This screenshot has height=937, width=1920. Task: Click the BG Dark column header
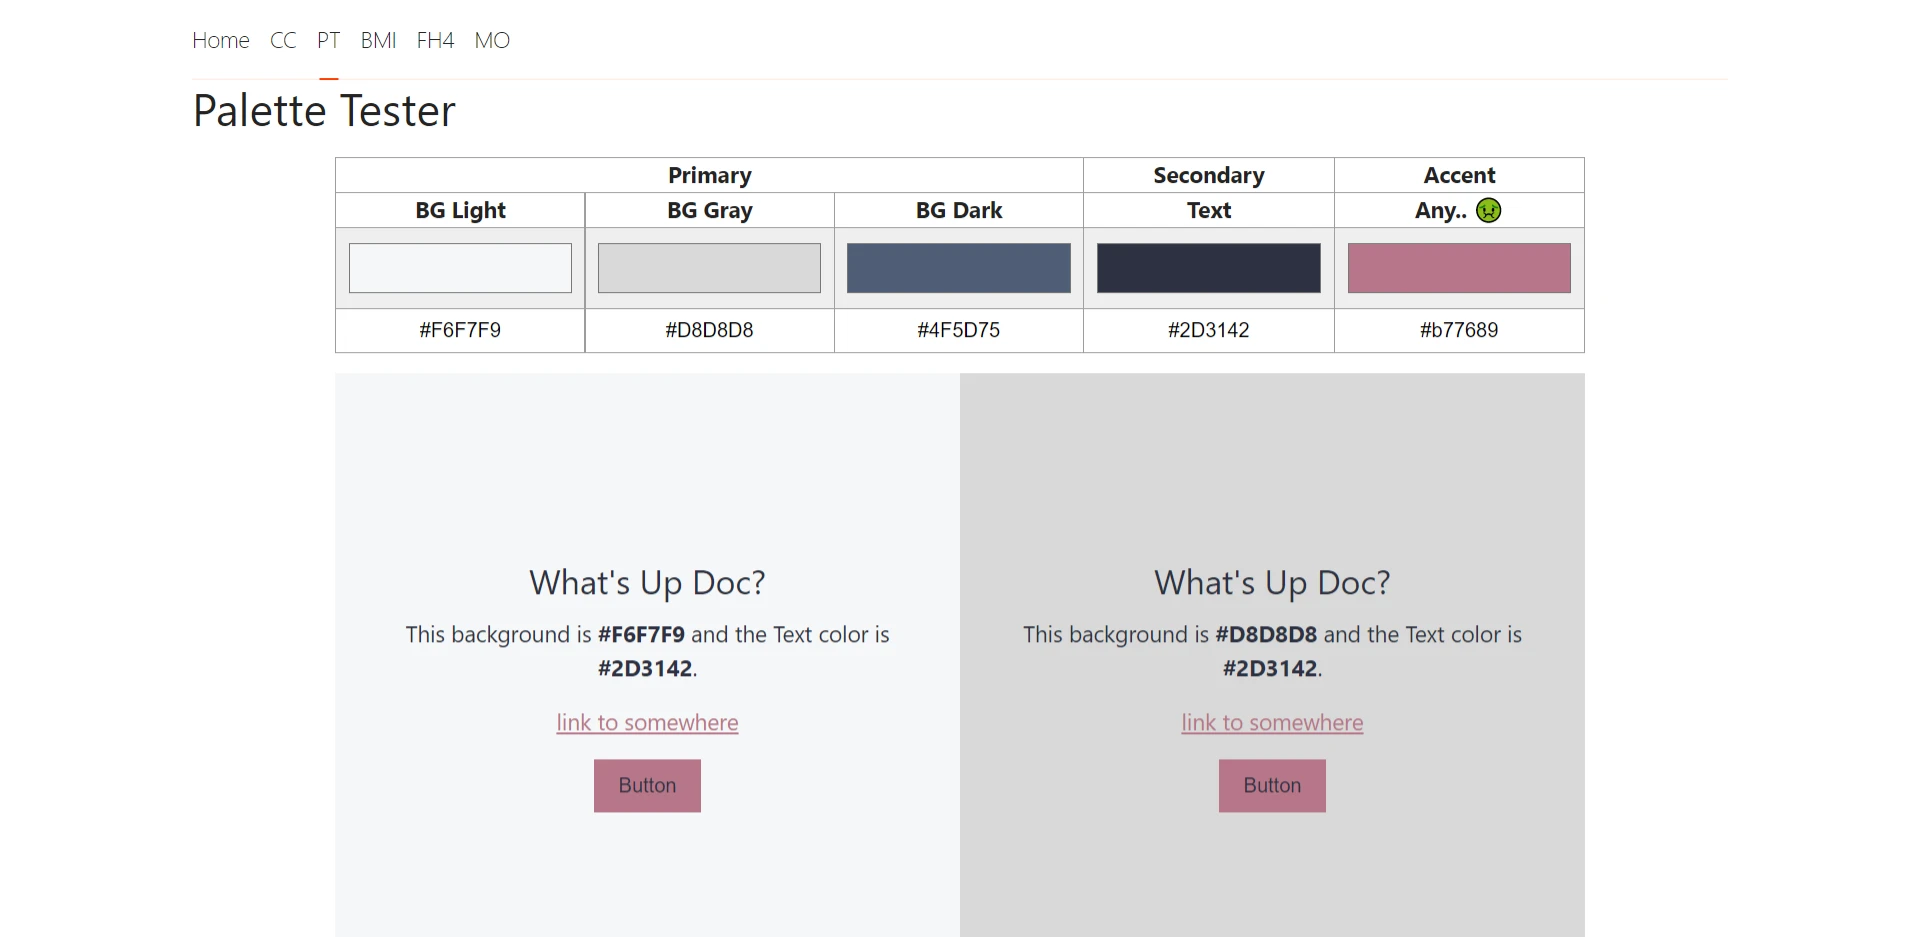(x=959, y=210)
